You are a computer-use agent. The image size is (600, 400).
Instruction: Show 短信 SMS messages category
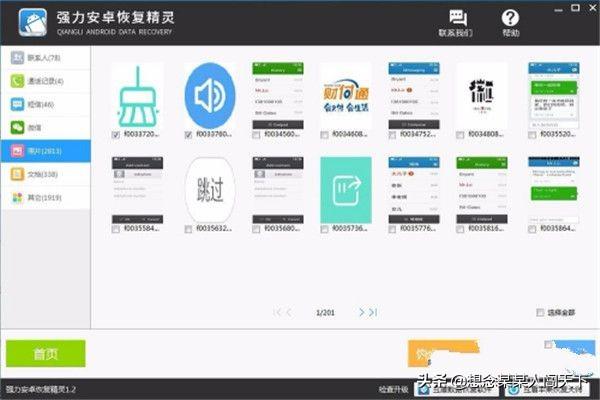point(45,103)
